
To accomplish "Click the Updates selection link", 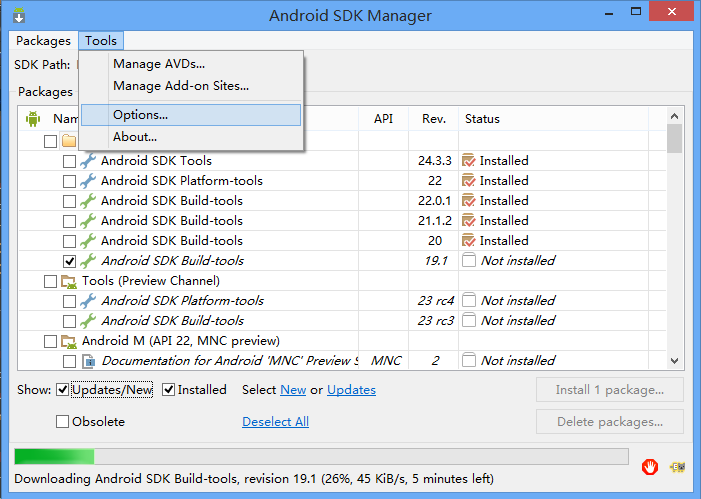I will pos(351,390).
